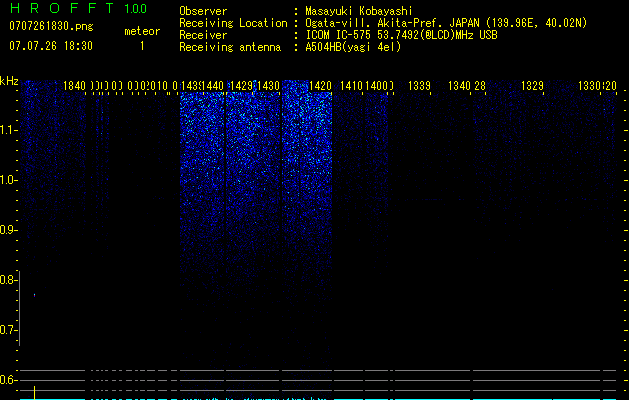Click the 1339 time marker
629x400 pixels.
tap(419, 86)
